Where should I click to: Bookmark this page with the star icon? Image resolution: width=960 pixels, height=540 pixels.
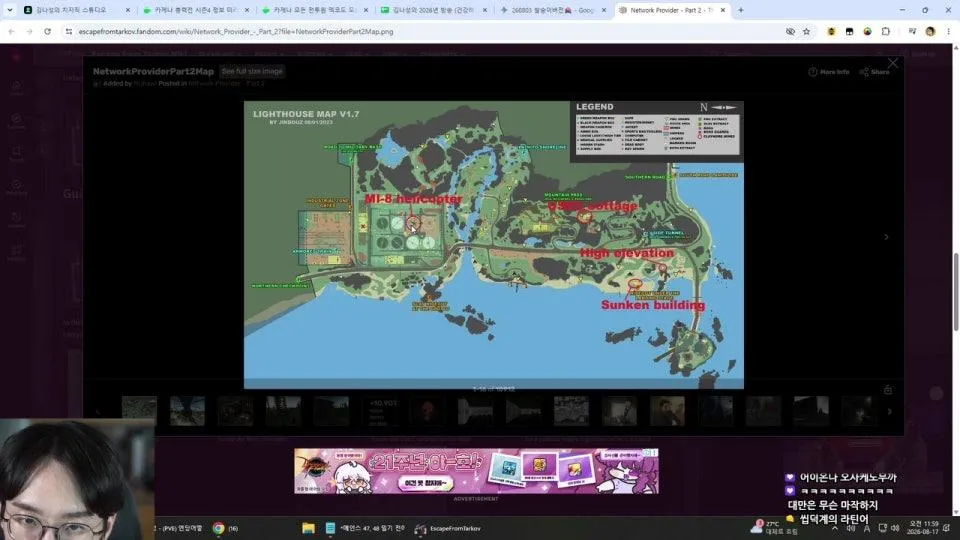coord(806,31)
